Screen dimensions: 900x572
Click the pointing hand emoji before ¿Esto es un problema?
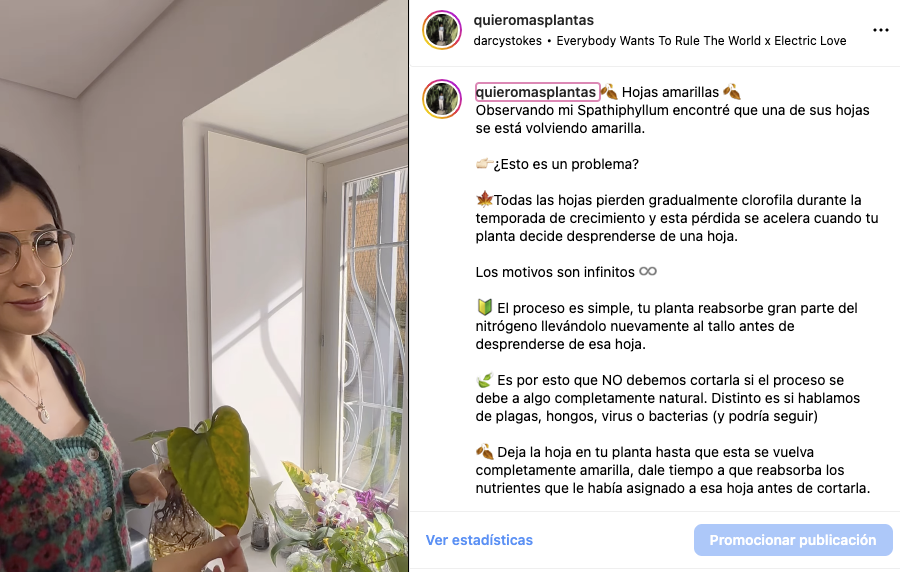[484, 164]
